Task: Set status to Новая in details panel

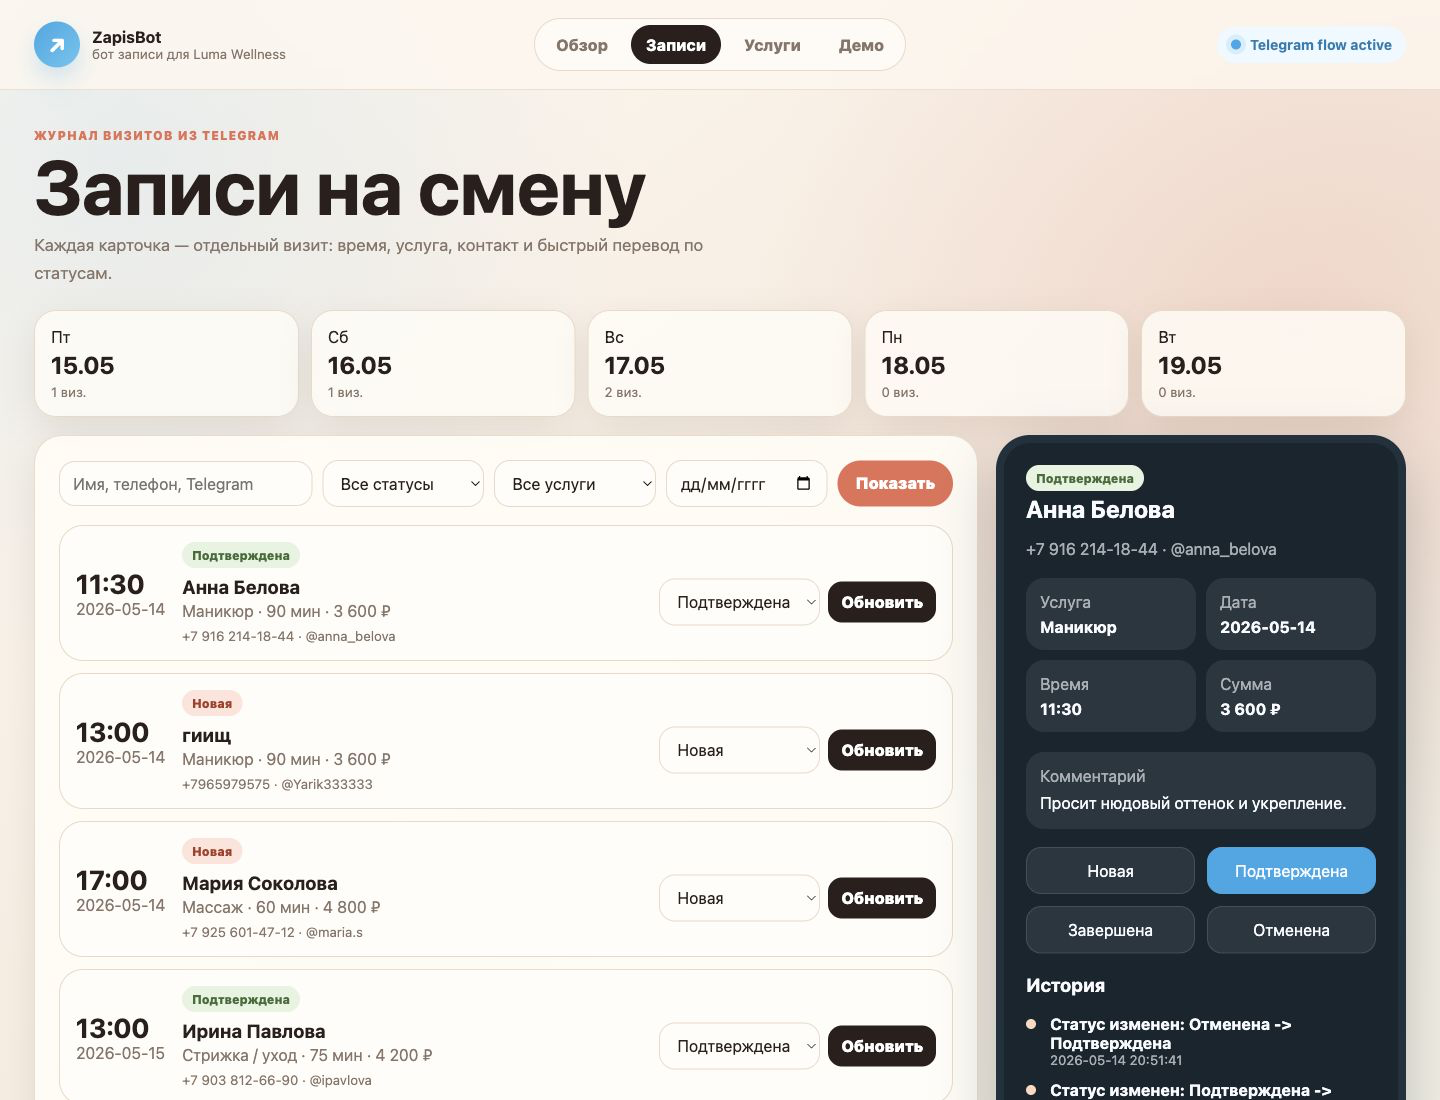Action: (x=1110, y=871)
